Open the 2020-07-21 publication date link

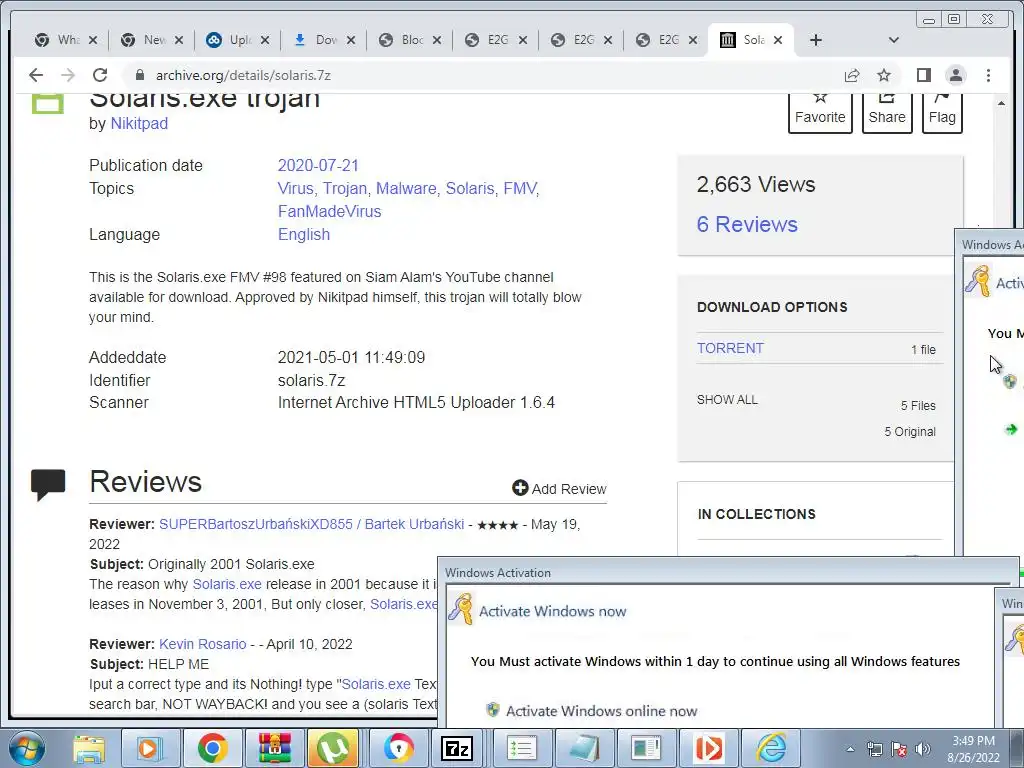(x=318, y=165)
